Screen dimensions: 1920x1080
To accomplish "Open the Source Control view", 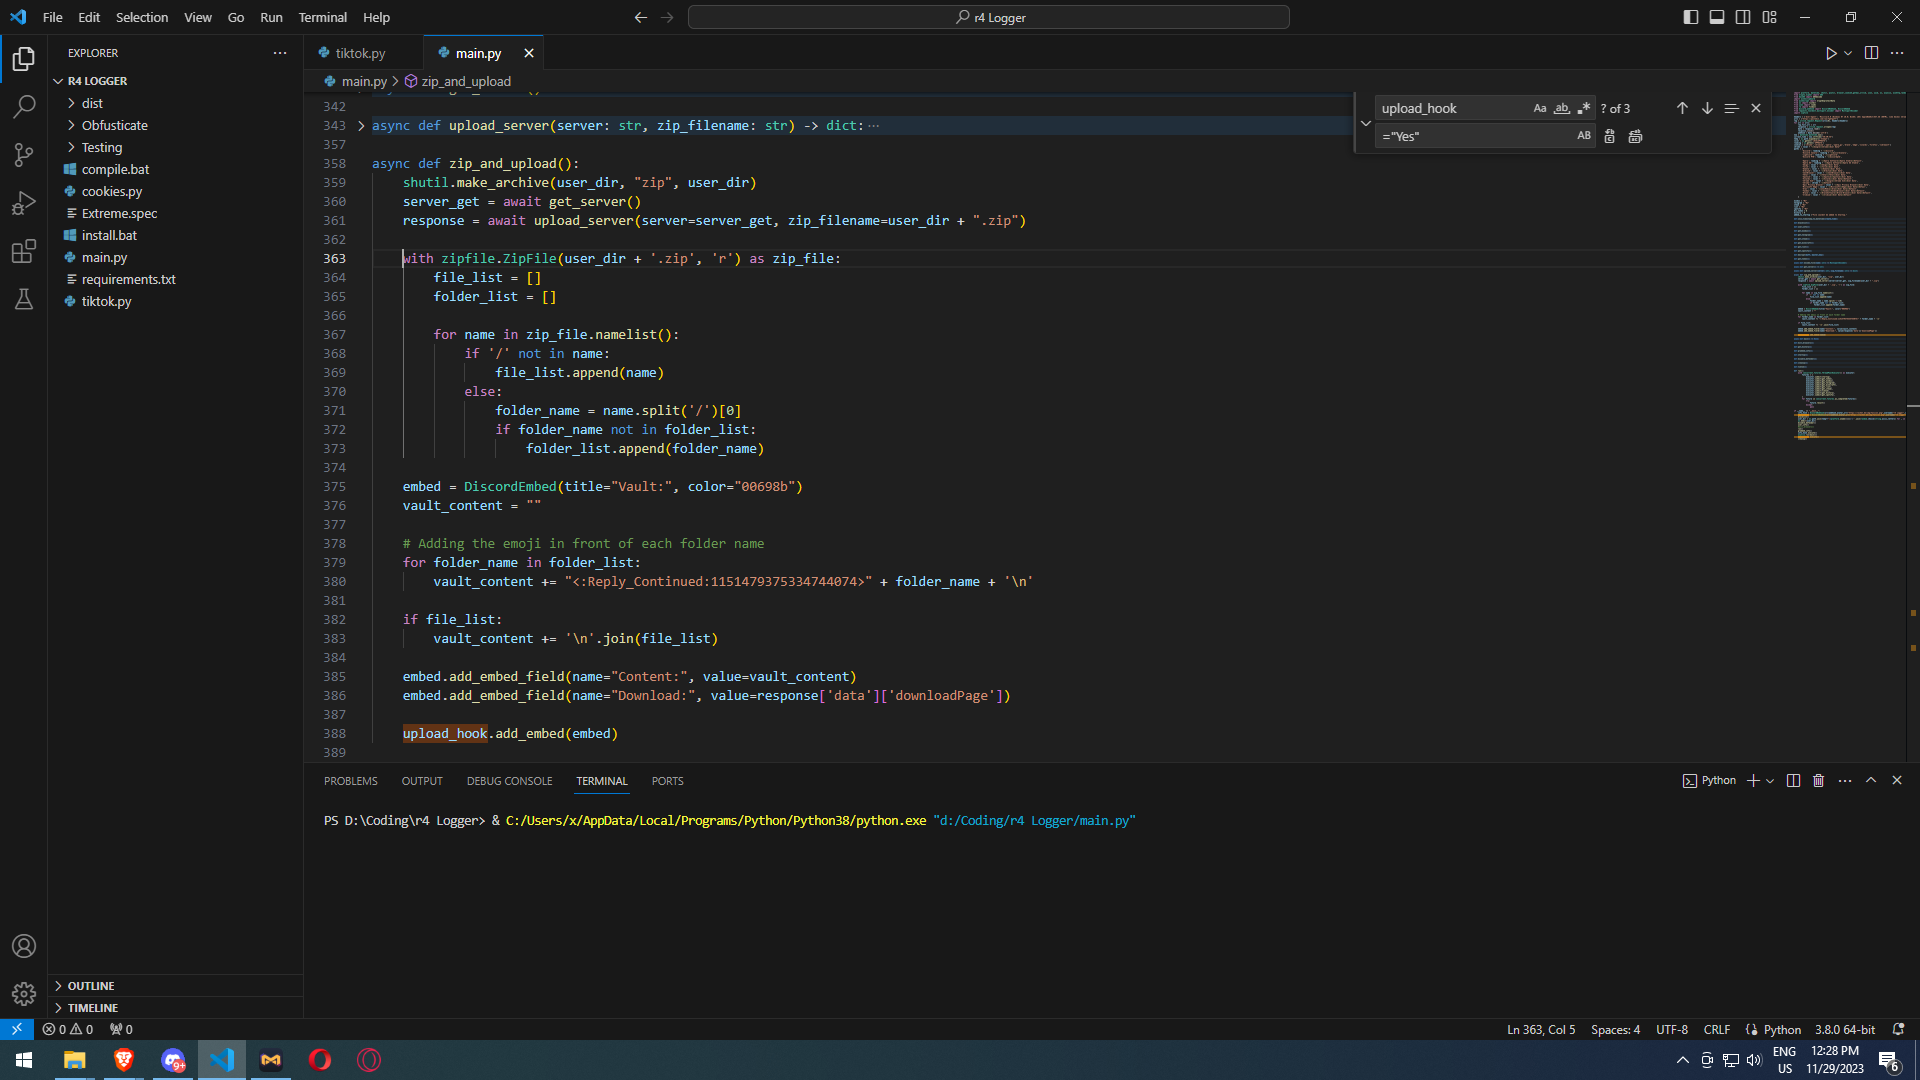I will point(24,154).
